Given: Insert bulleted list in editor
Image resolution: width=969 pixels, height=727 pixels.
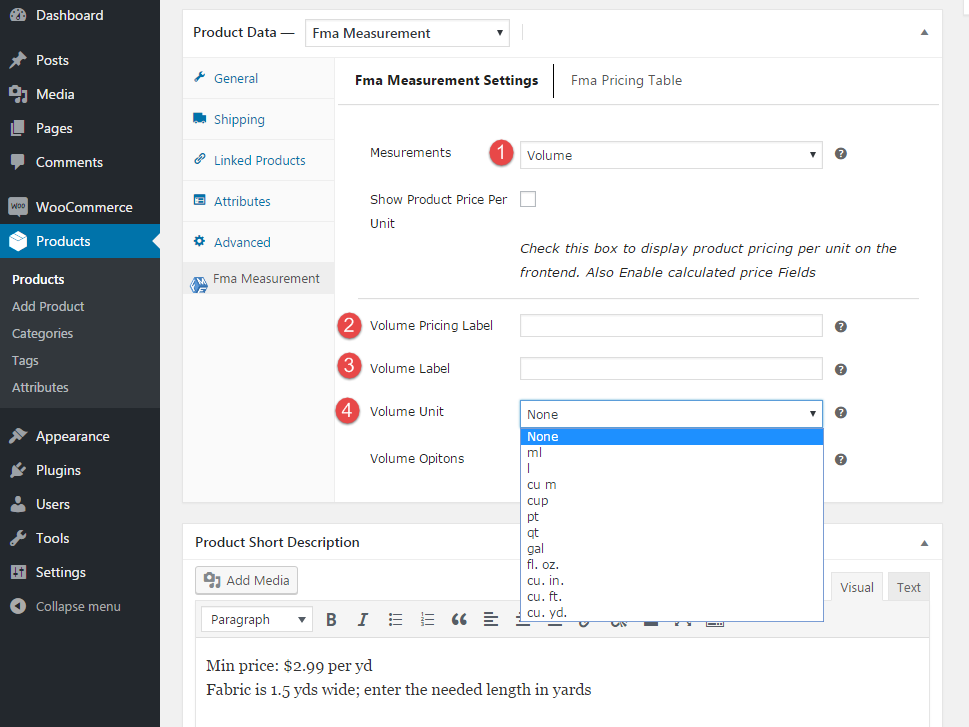Looking at the screenshot, I should [x=396, y=619].
